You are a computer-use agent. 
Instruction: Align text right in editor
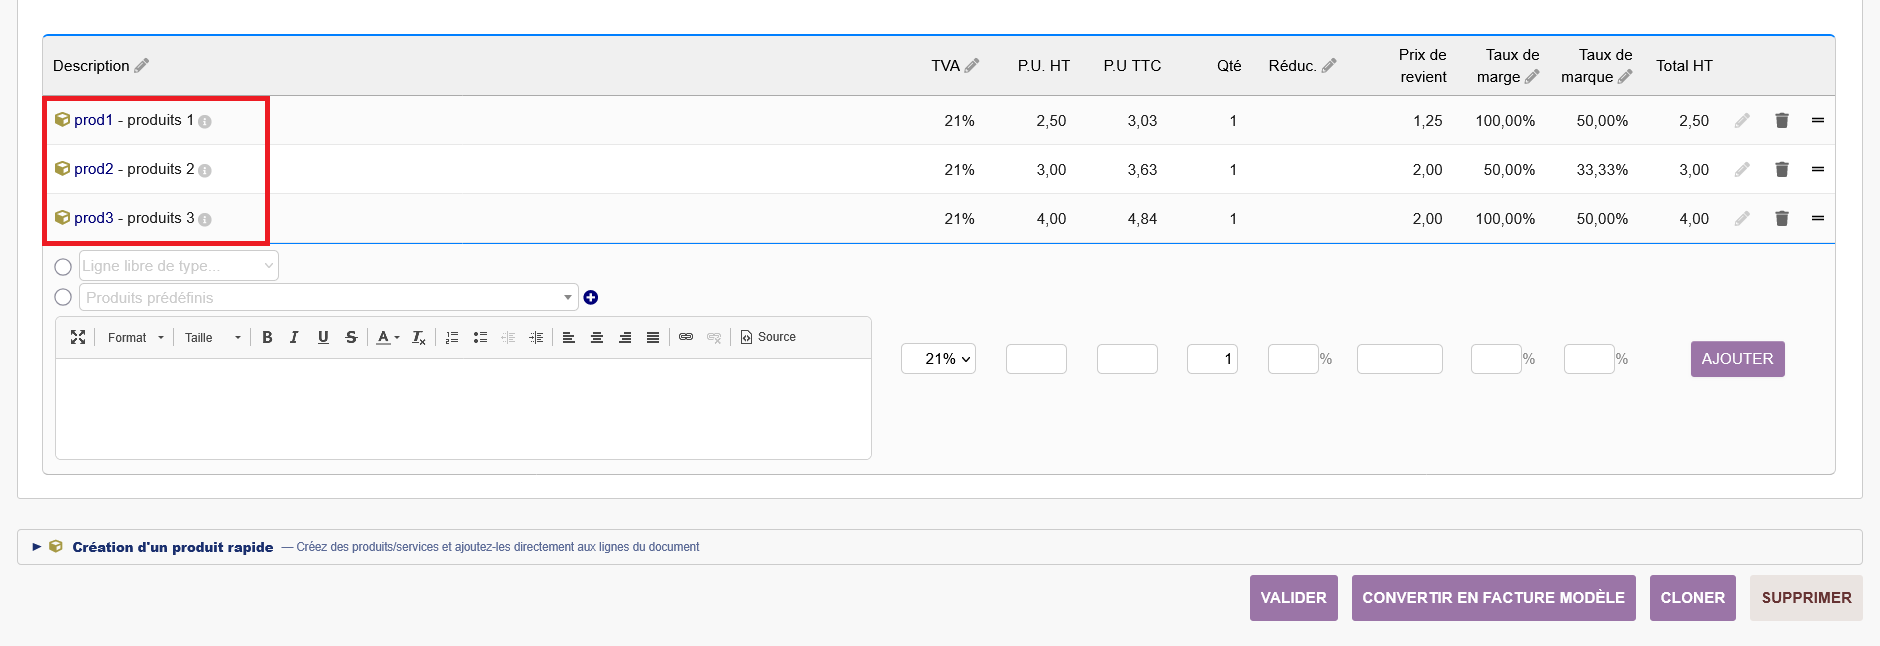pos(625,337)
